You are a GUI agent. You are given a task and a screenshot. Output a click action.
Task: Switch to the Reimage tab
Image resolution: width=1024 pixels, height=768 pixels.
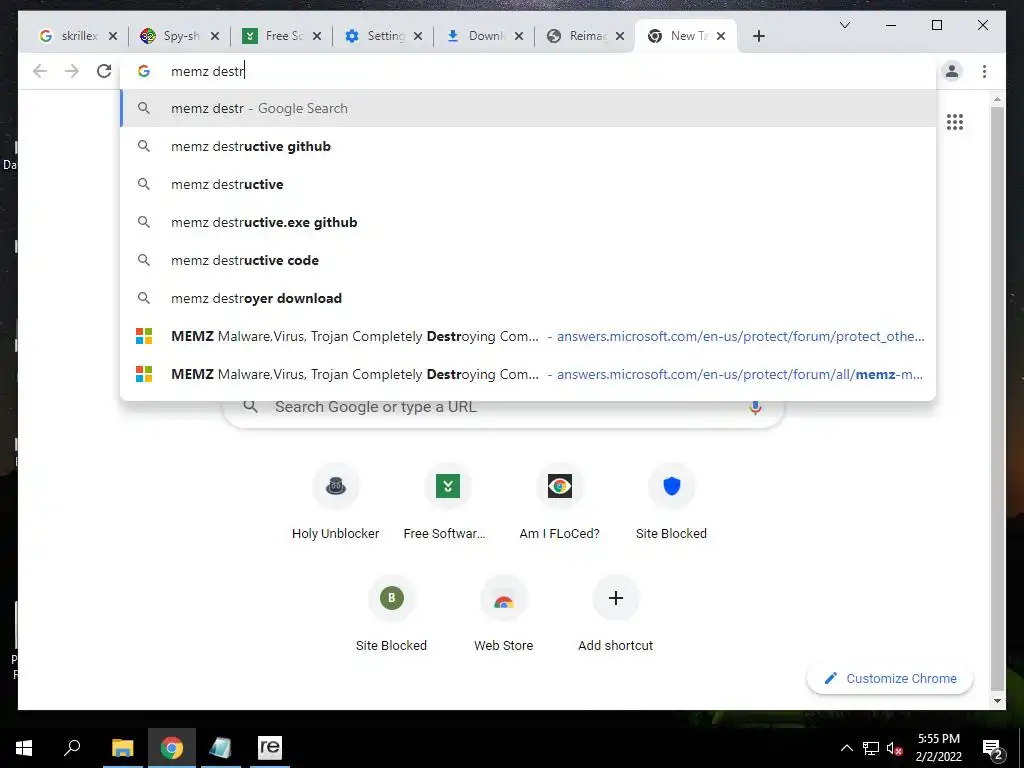(577, 36)
